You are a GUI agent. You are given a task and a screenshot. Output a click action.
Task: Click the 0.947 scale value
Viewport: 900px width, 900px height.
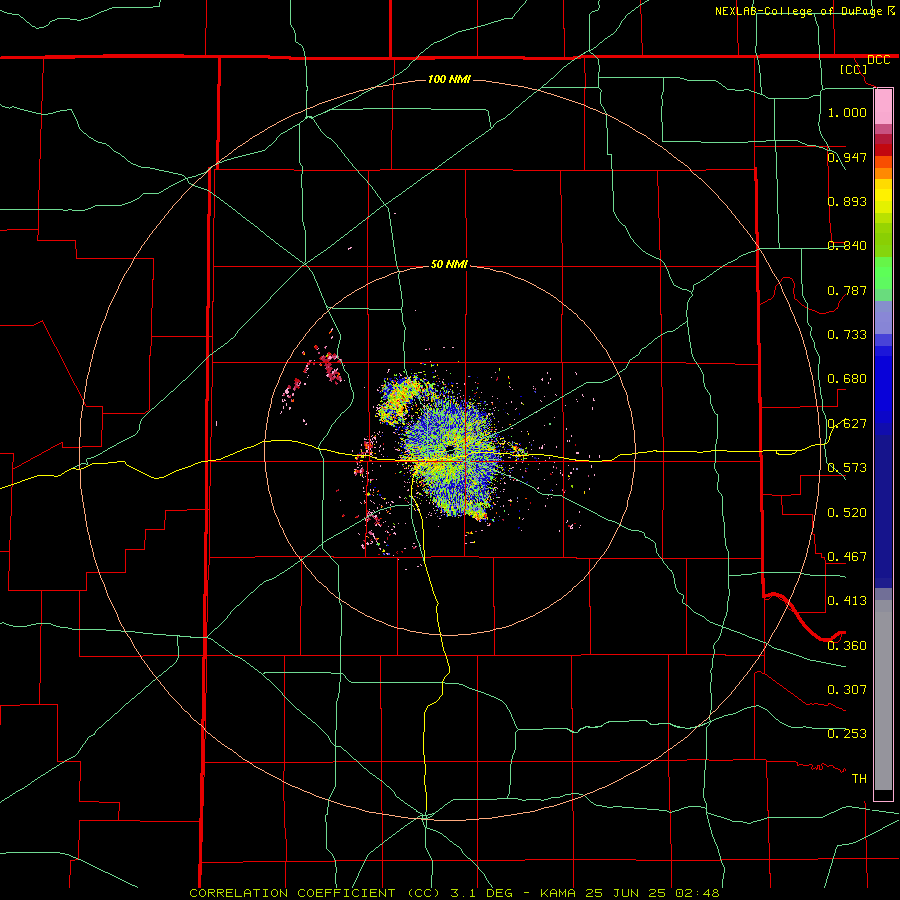[847, 157]
